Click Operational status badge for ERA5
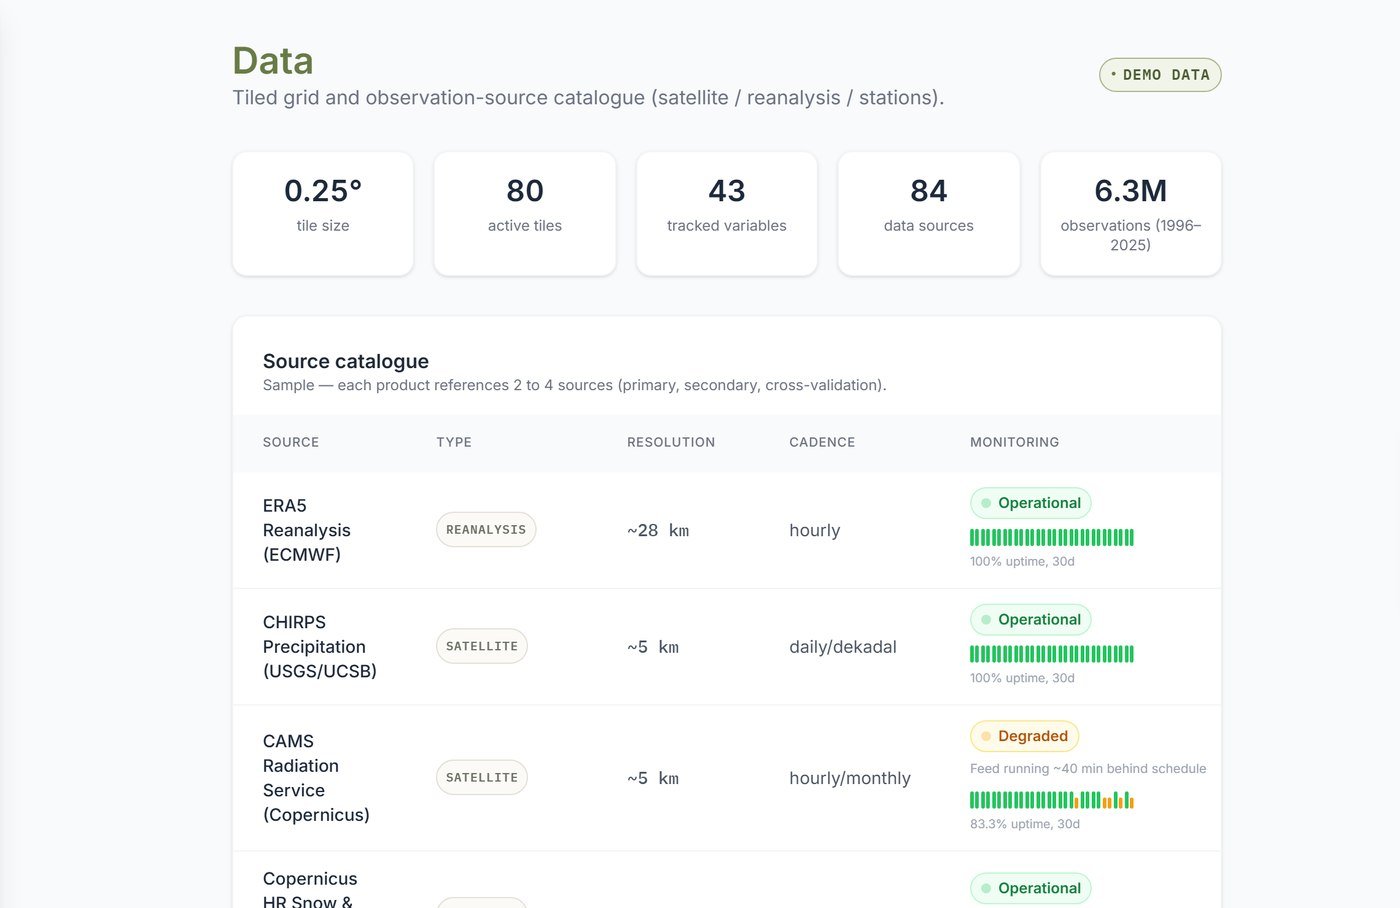The width and height of the screenshot is (1400, 908). click(x=1031, y=503)
